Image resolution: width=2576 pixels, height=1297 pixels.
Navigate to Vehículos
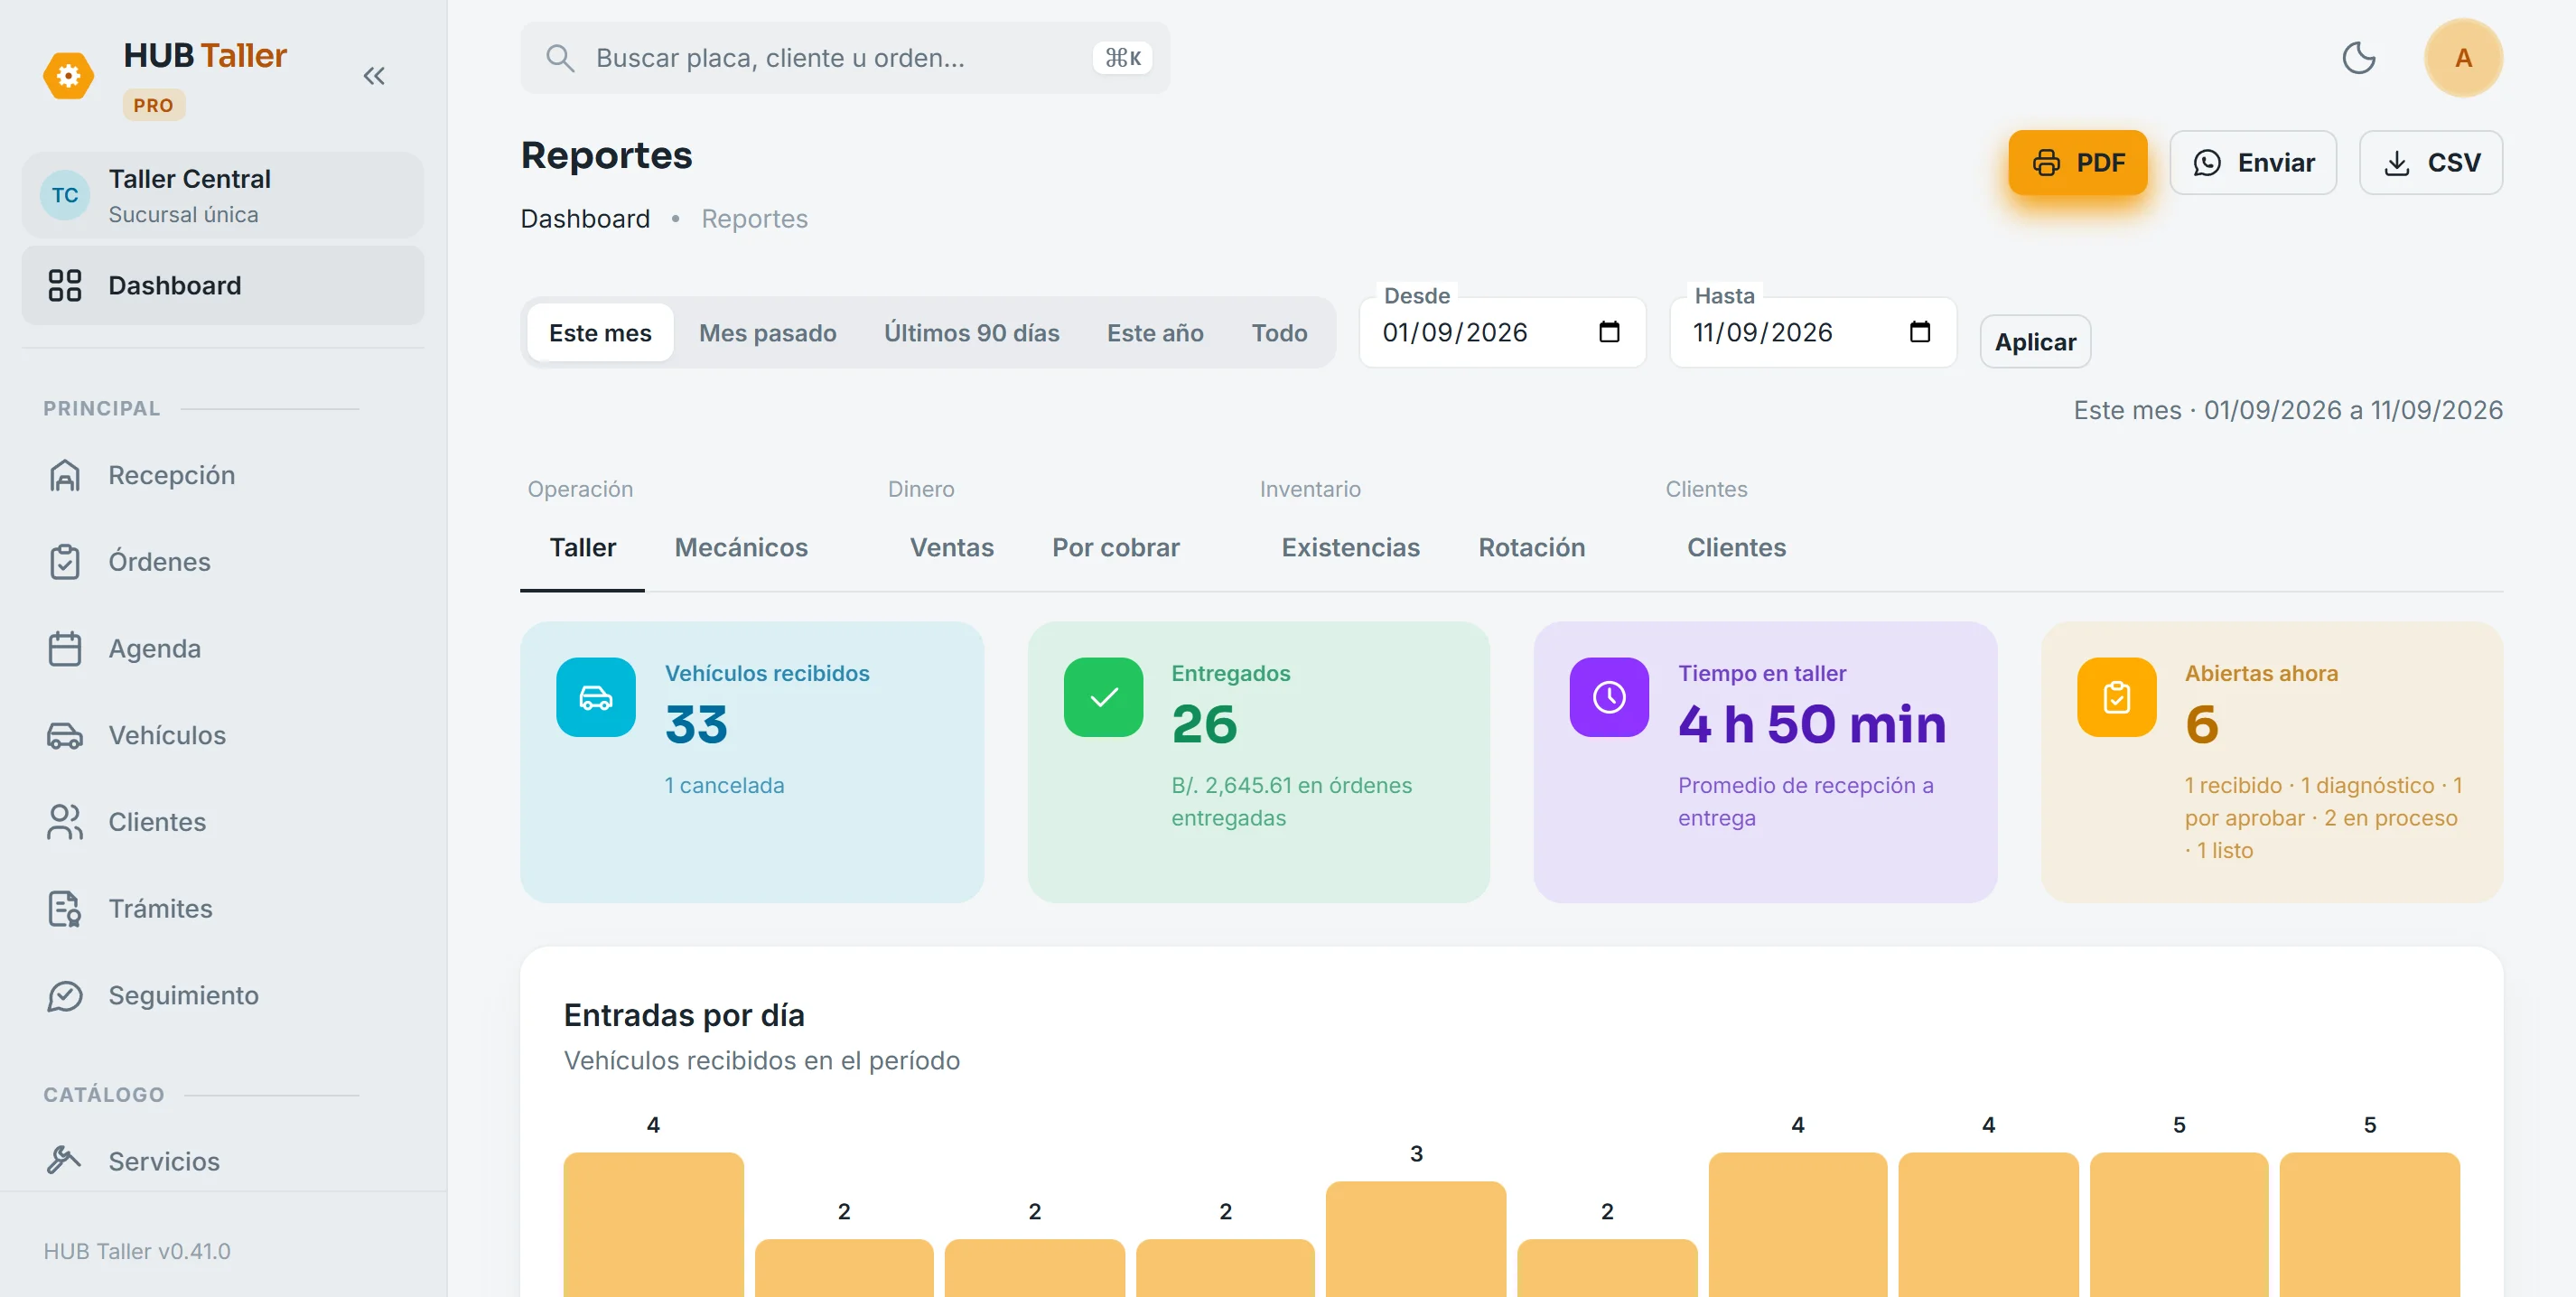point(223,735)
